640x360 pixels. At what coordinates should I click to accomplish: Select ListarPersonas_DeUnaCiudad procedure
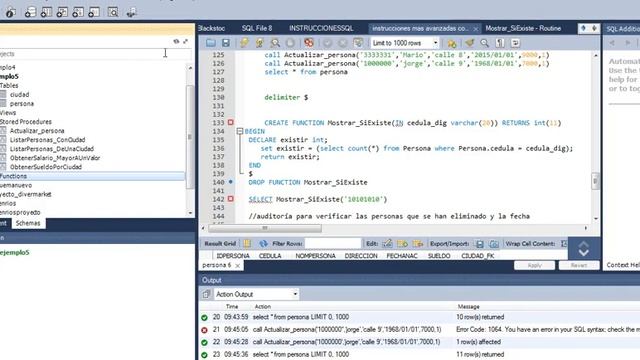point(52,149)
